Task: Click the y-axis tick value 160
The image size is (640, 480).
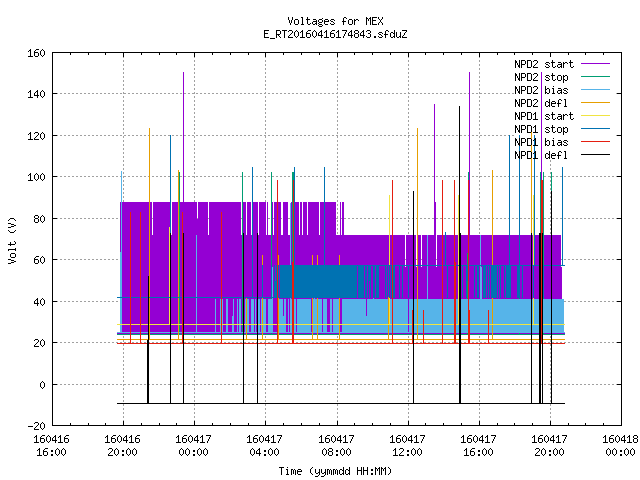Action: (x=36, y=53)
